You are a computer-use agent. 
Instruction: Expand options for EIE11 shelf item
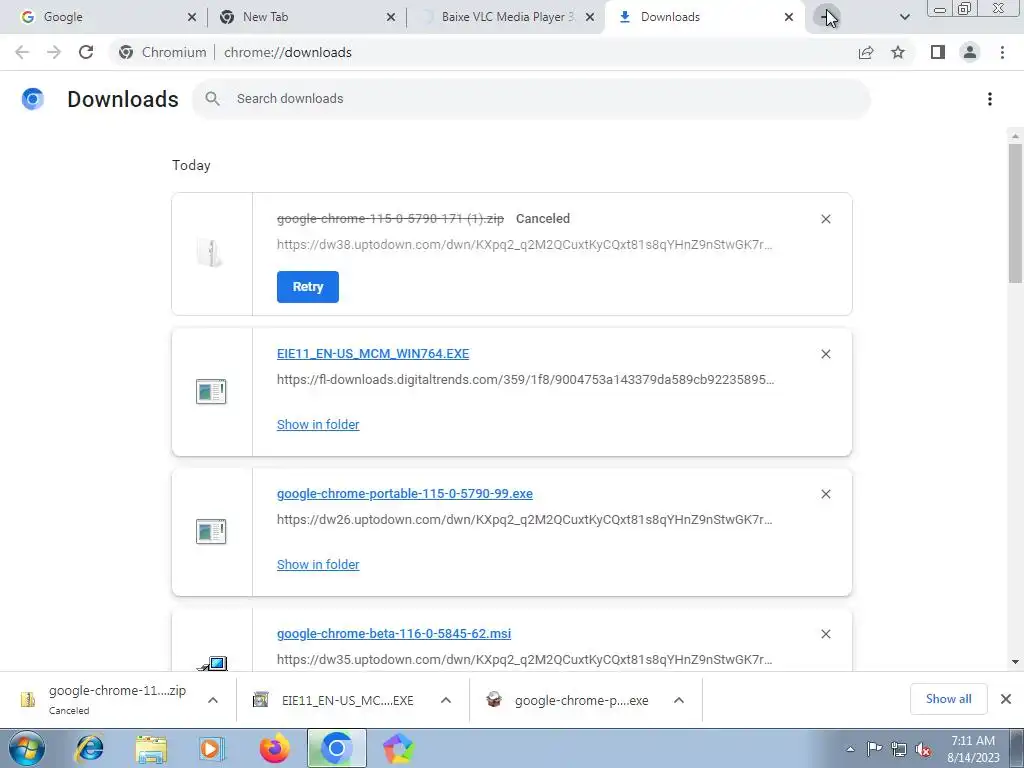tap(446, 700)
